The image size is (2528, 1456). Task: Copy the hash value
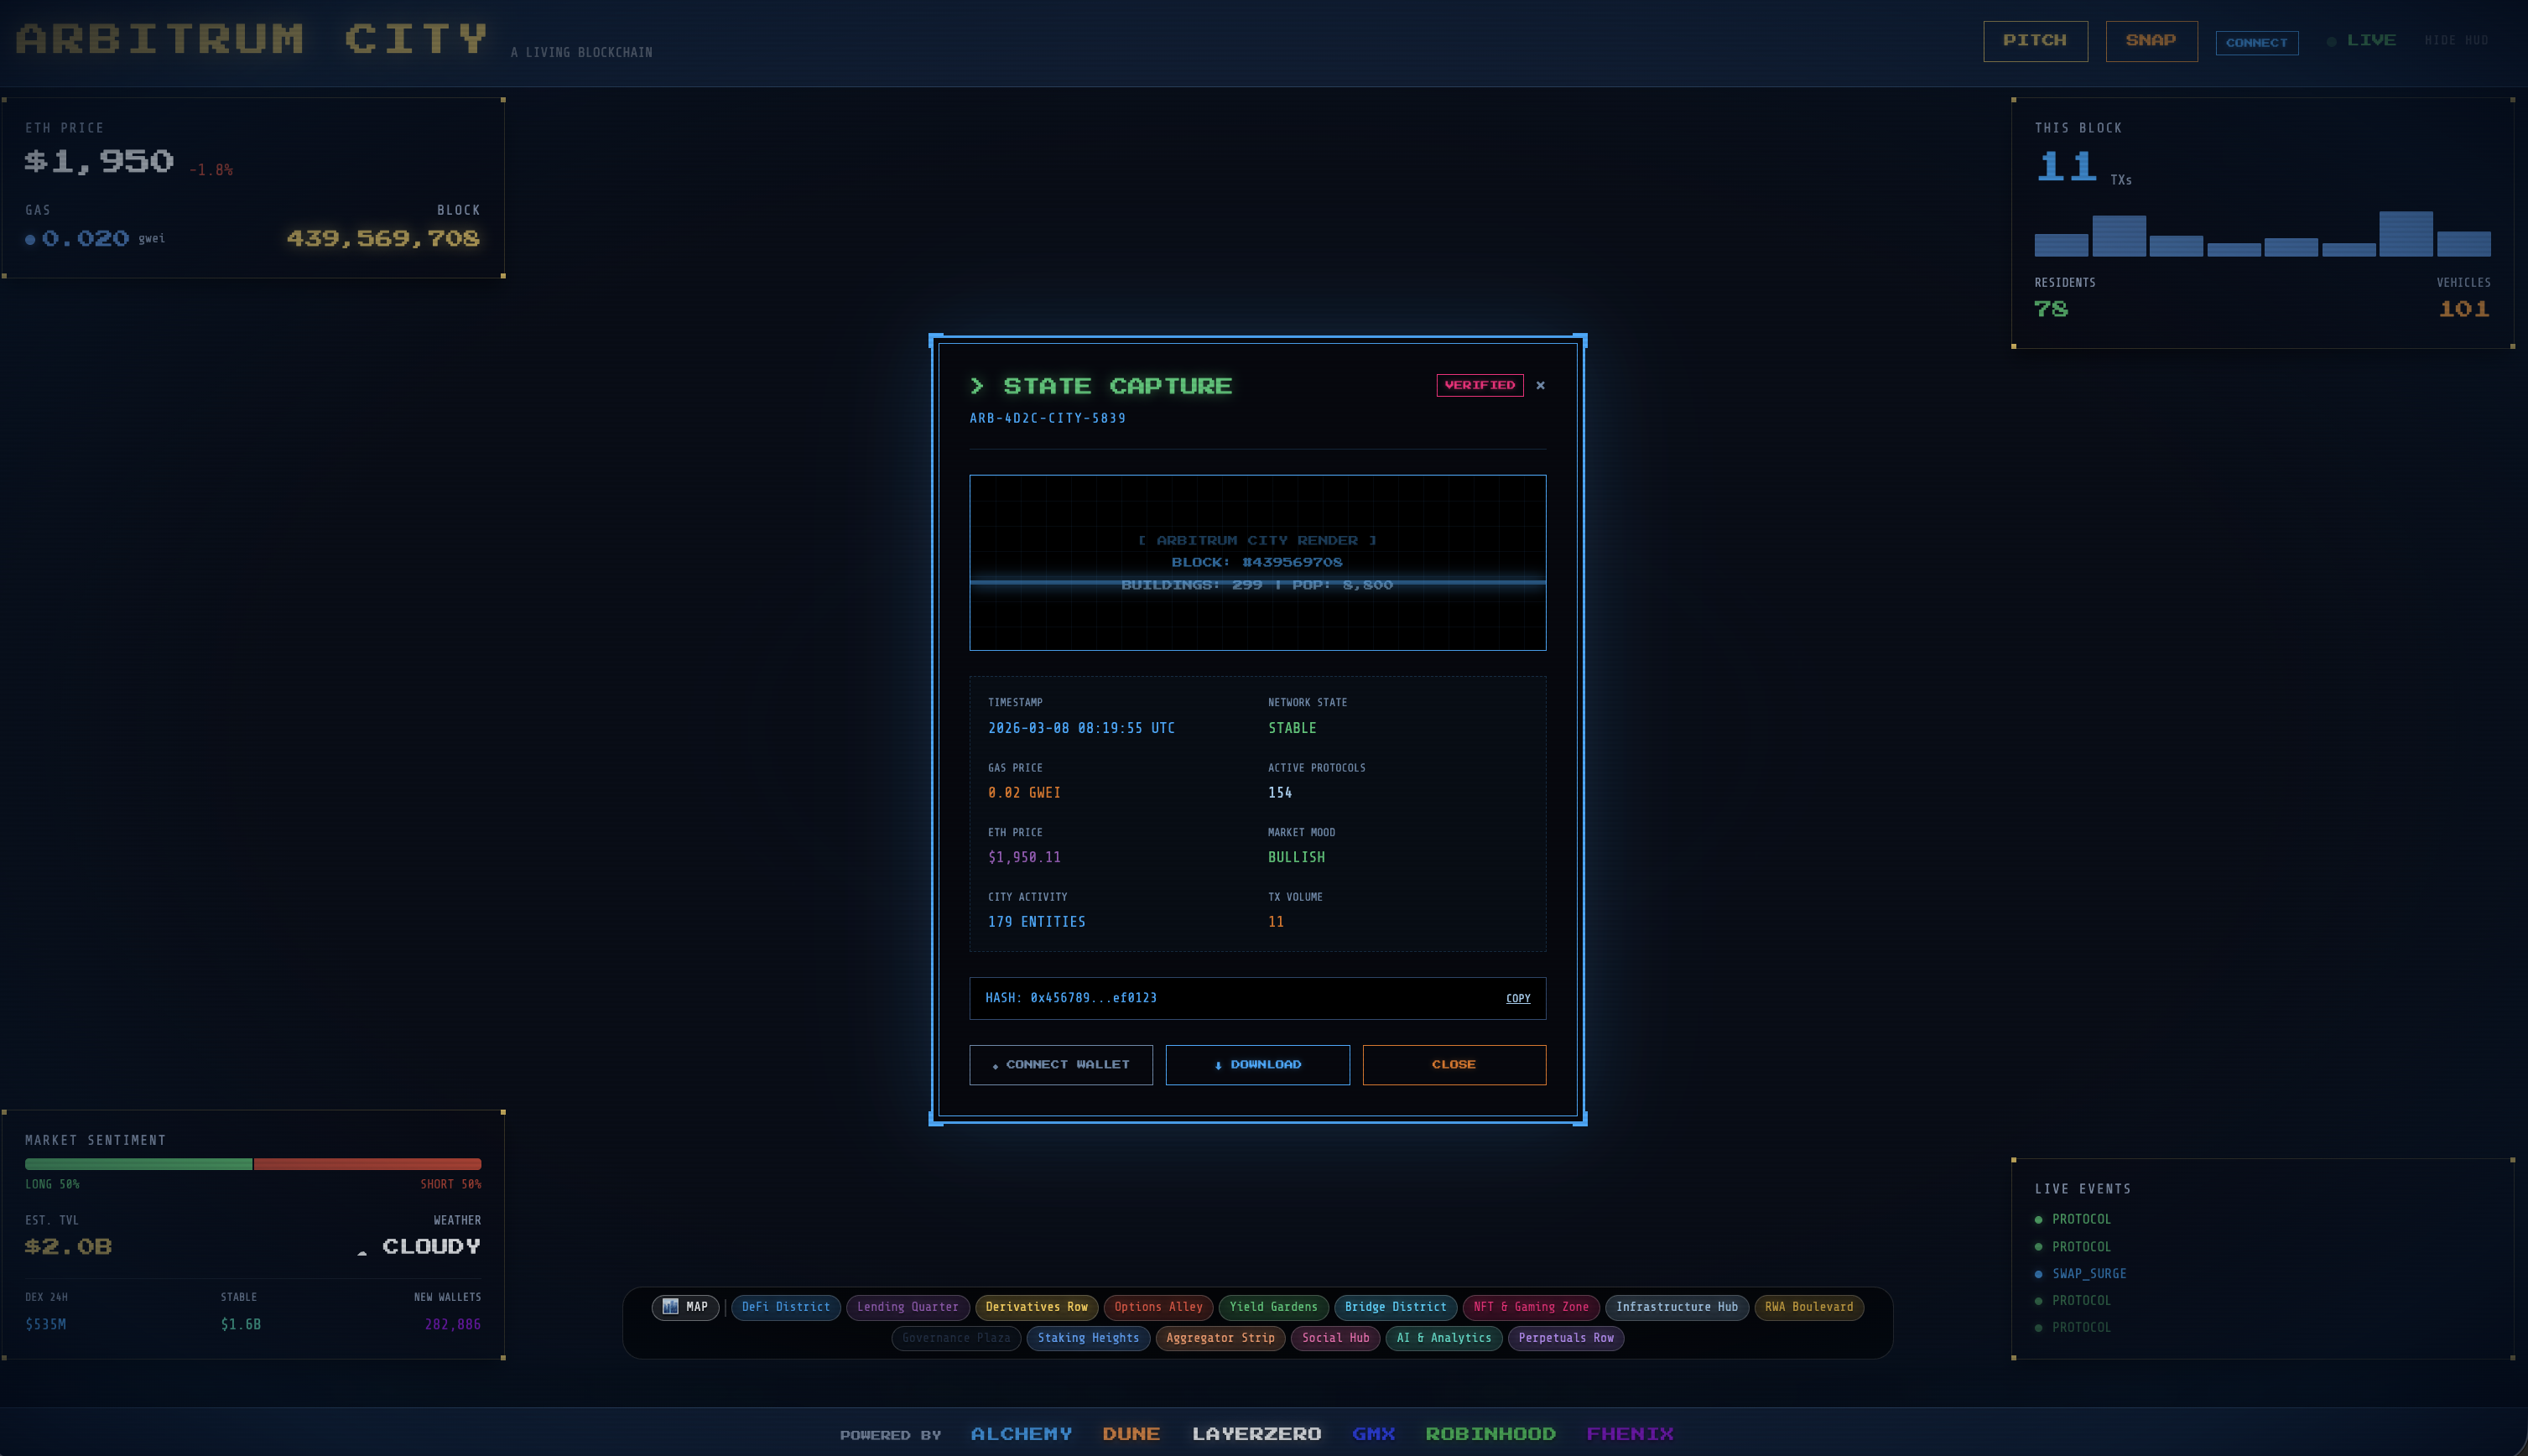pyautogui.click(x=1517, y=998)
